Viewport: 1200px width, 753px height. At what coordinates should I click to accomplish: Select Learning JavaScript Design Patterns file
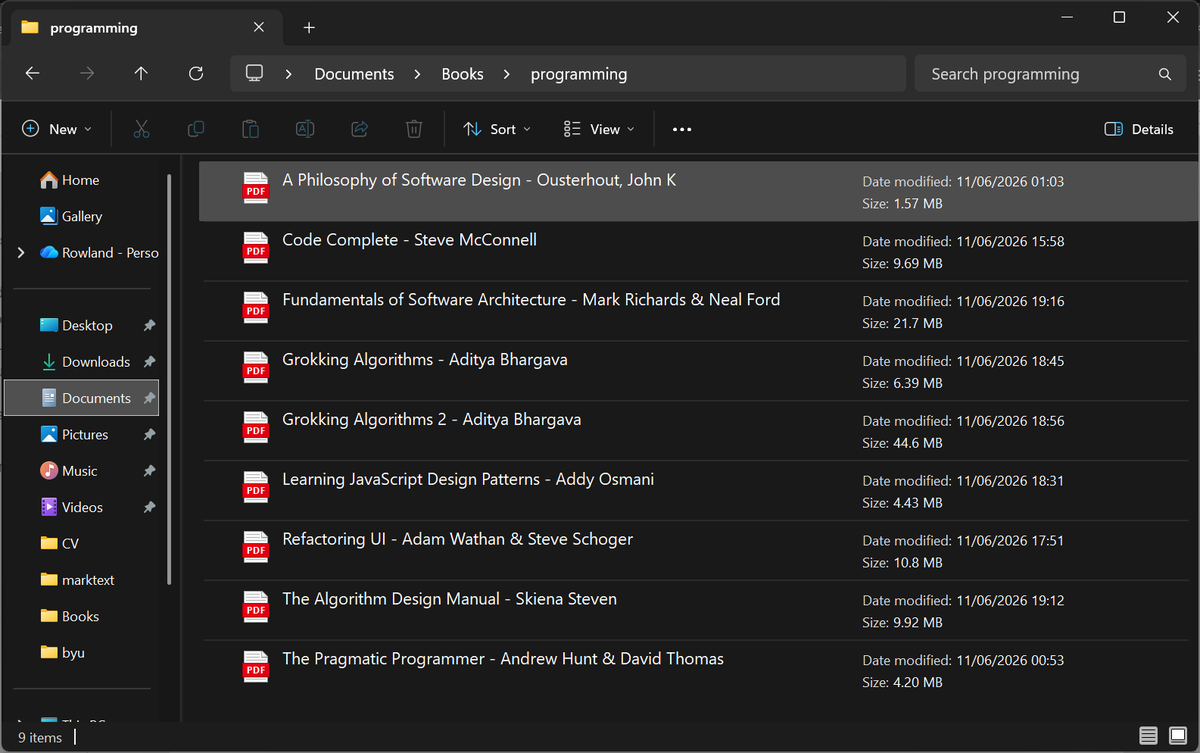point(698,491)
